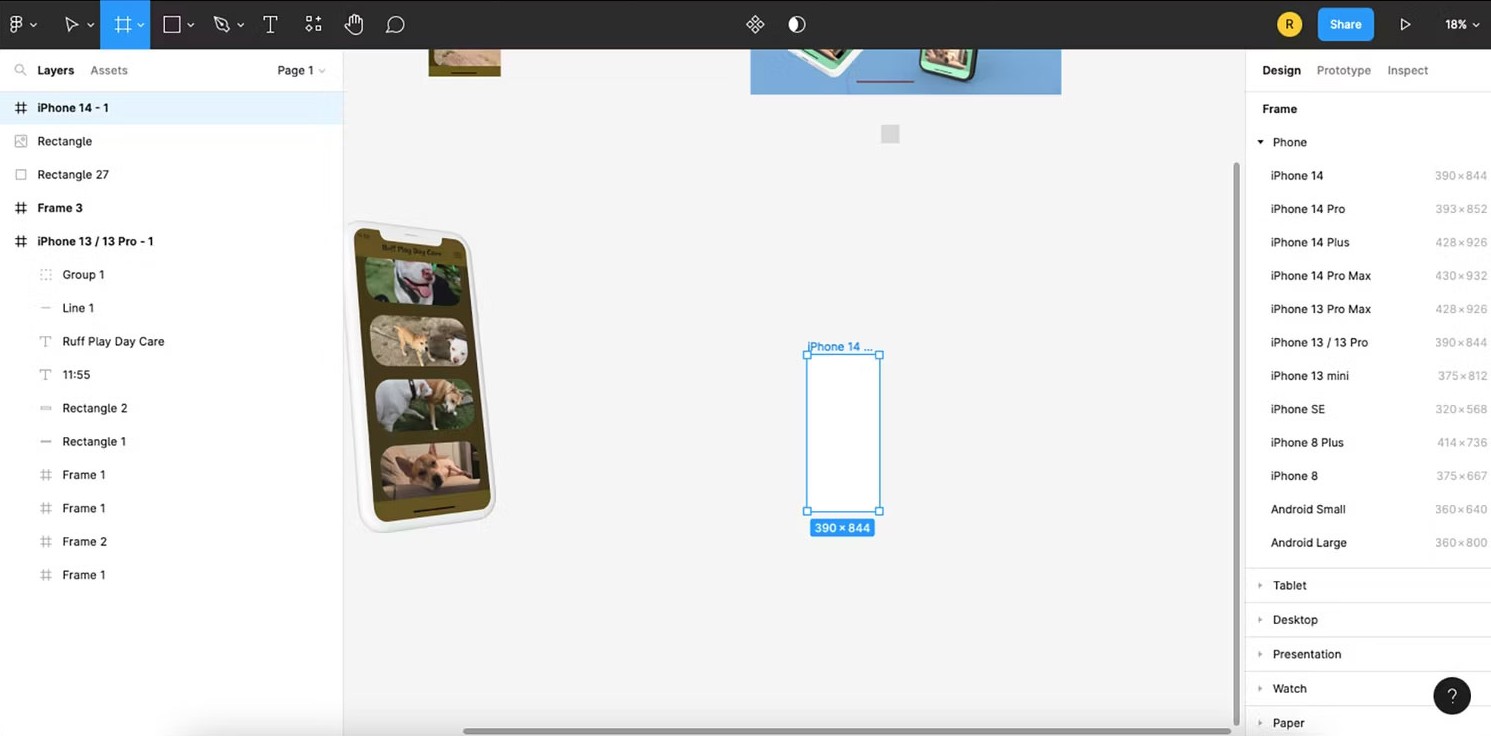Viewport: 1491px width, 736px height.
Task: Select the Add comment tool
Action: point(395,24)
